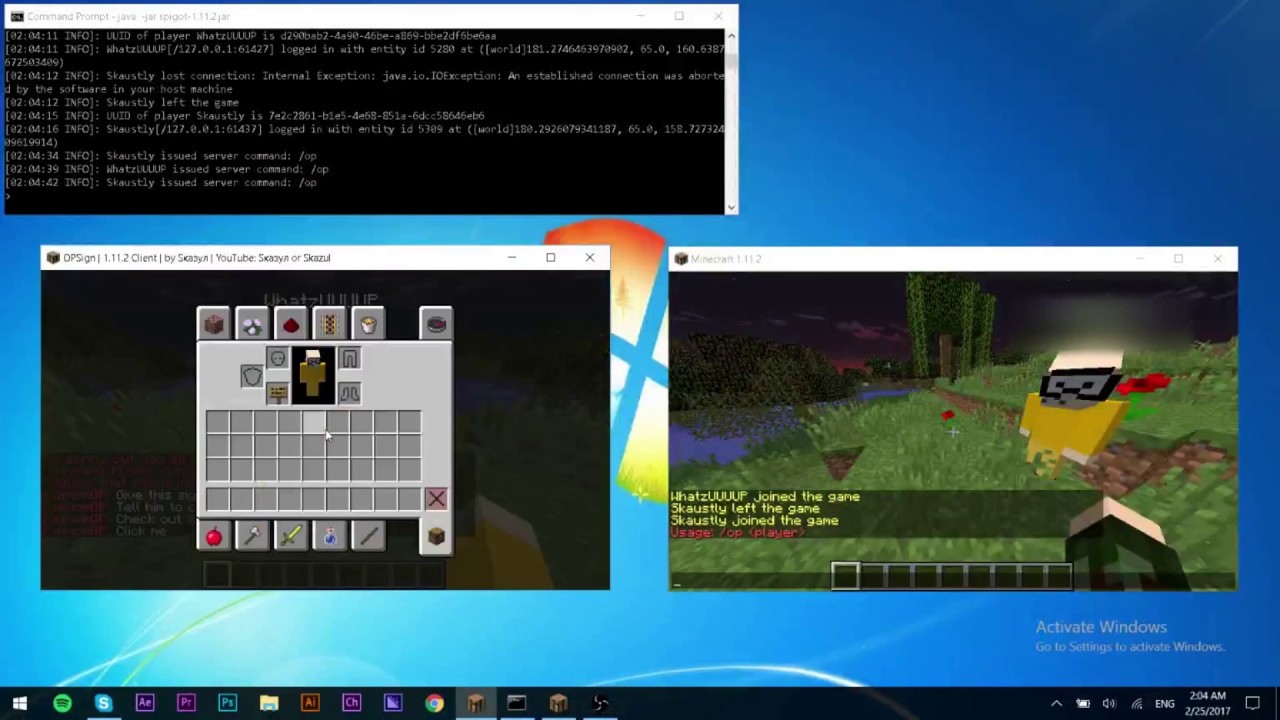
Task: Open the Redstone creative tab
Action: tap(290, 323)
